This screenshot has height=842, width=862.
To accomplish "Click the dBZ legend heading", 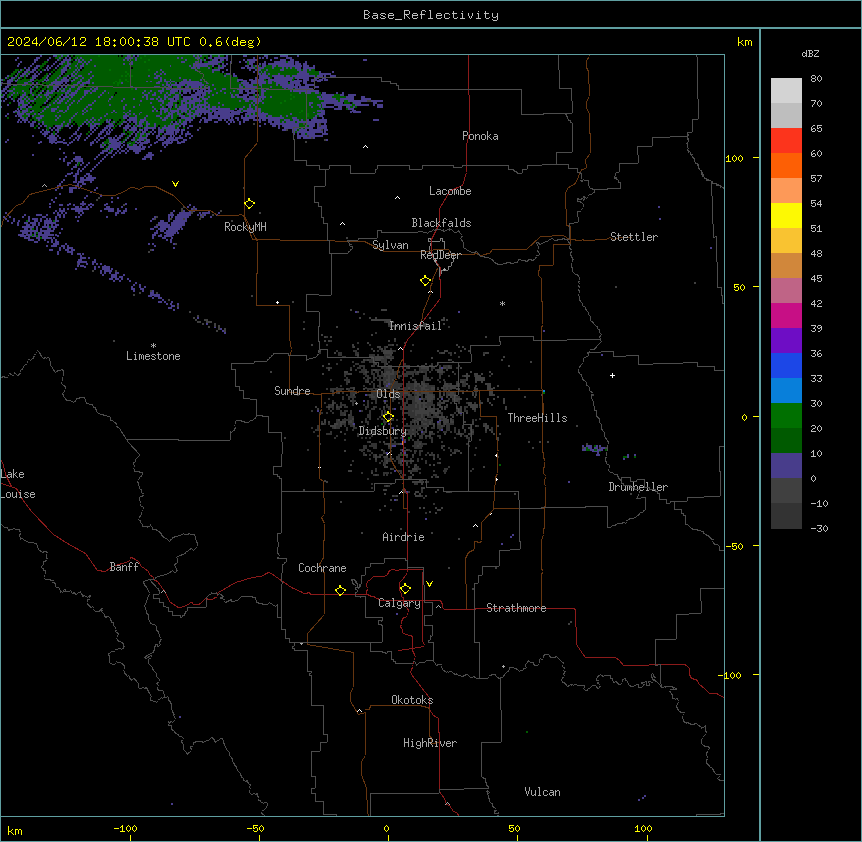I will click(x=810, y=54).
